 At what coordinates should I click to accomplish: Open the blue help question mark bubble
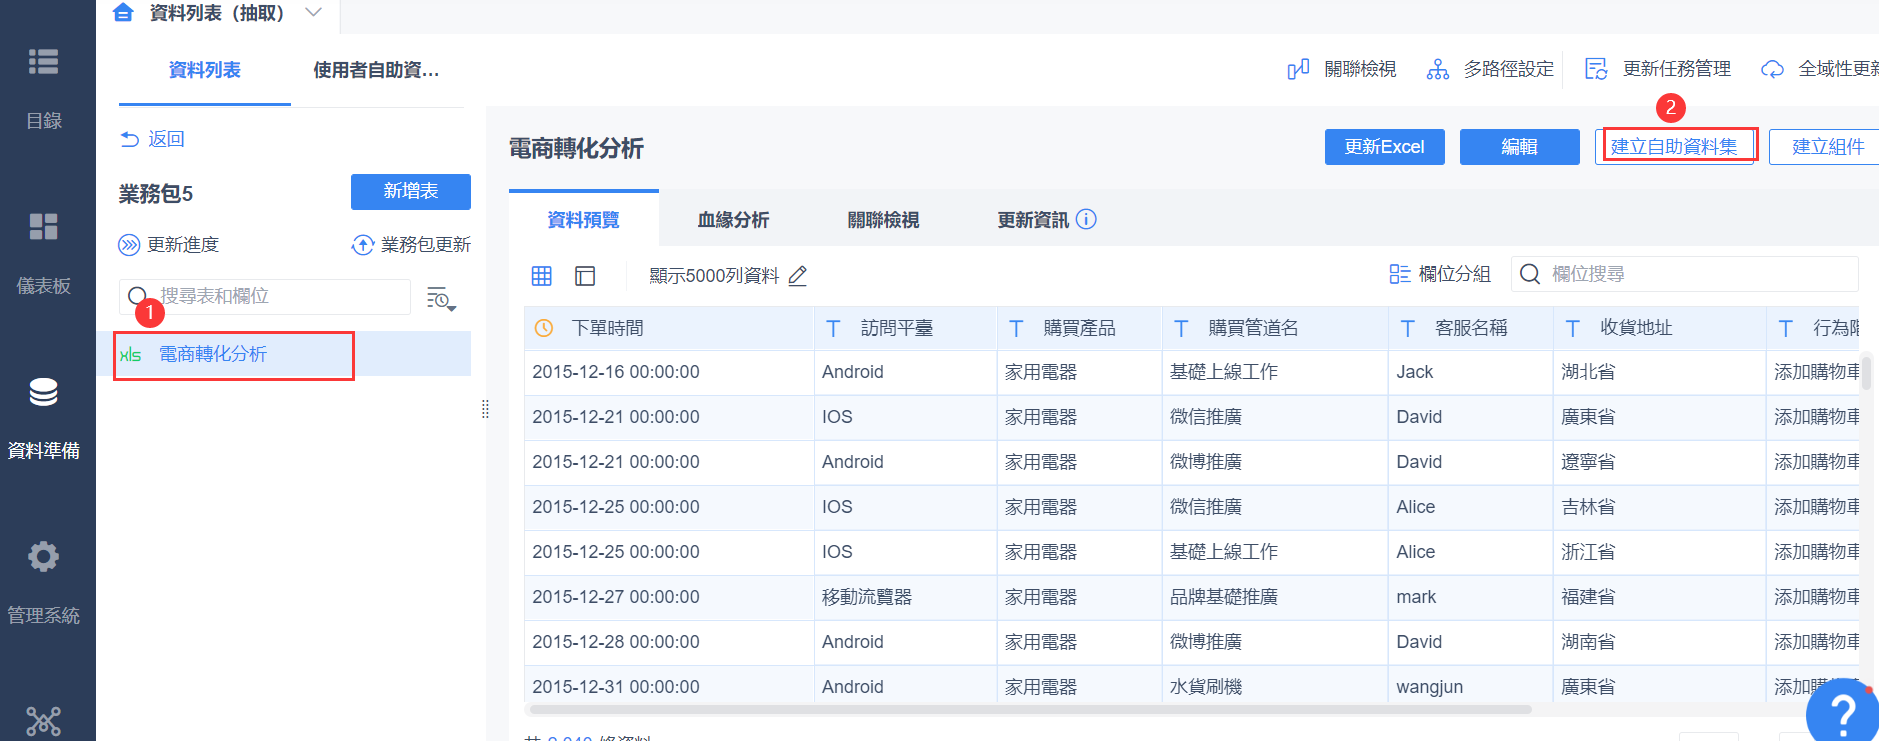(x=1842, y=712)
